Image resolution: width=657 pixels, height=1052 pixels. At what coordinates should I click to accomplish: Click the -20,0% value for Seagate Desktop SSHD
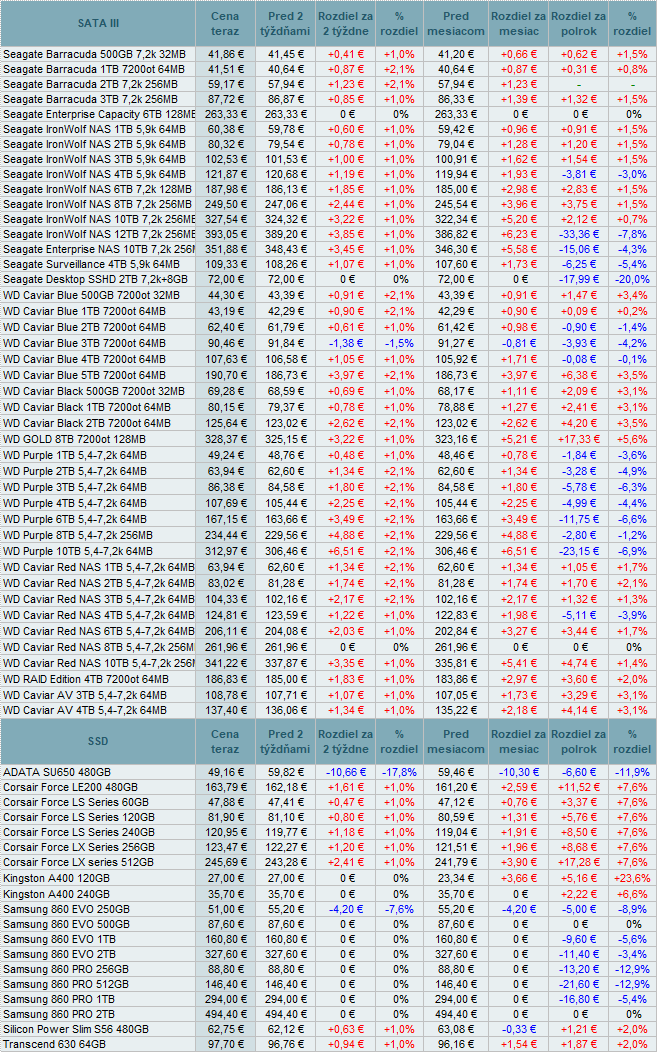point(631,278)
